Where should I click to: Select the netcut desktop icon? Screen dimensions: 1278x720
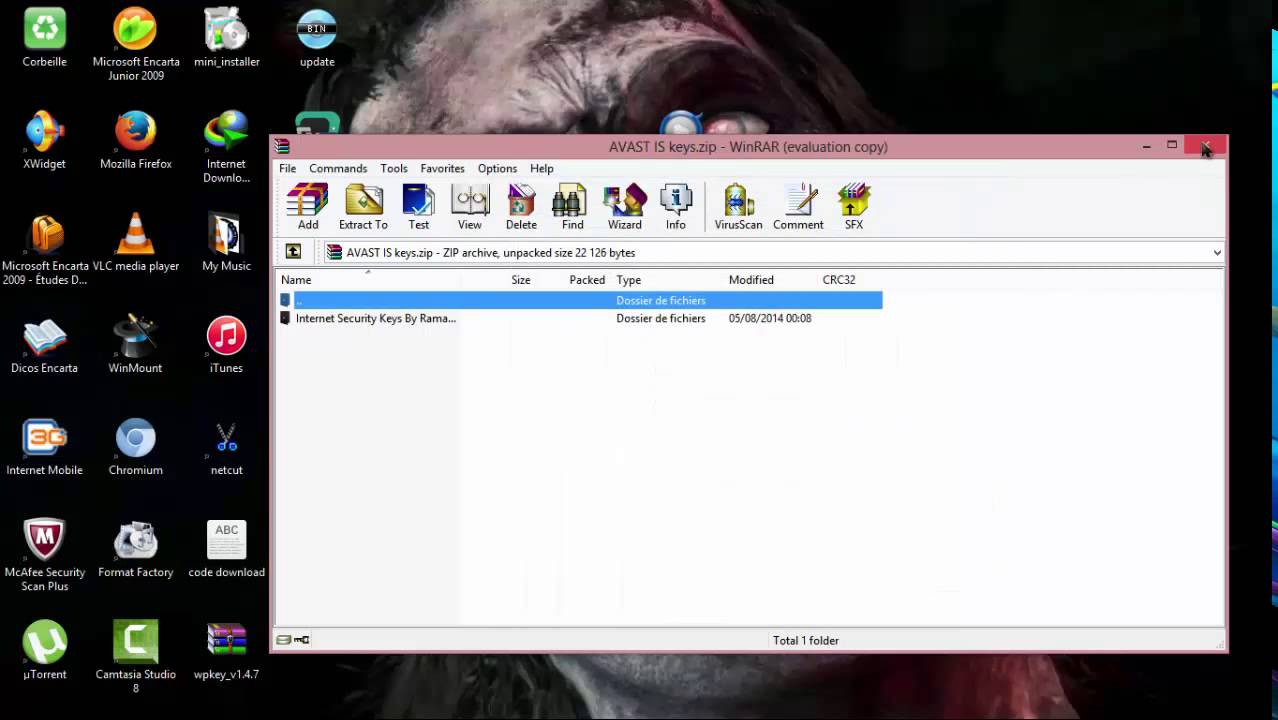pyautogui.click(x=227, y=448)
